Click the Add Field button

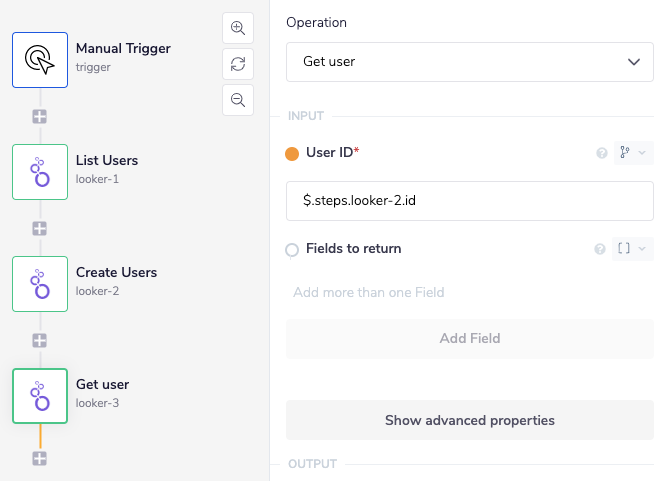[469, 339]
